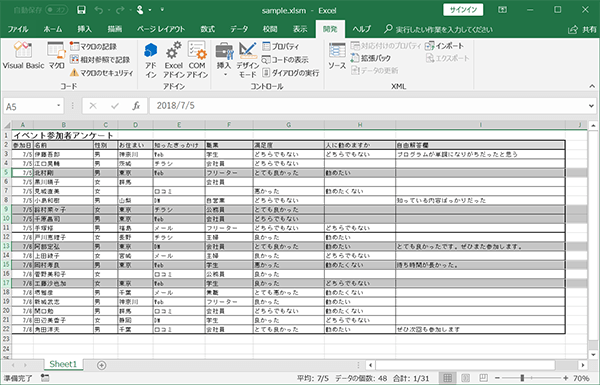
Task: Open Customize Quick Access Toolbar dropdown
Action: pos(162,10)
